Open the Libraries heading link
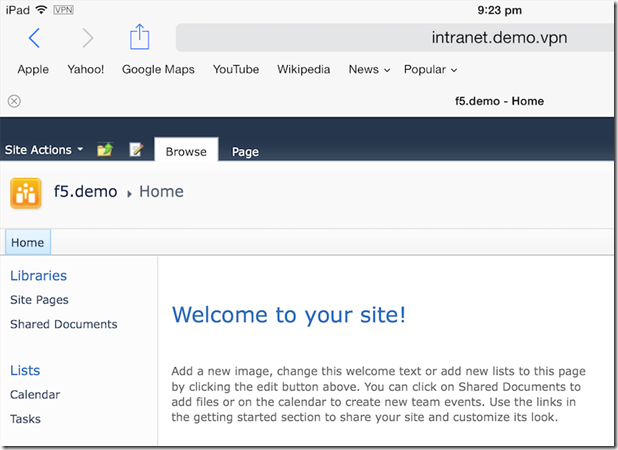Screen dimensions: 618x450 tap(39, 275)
